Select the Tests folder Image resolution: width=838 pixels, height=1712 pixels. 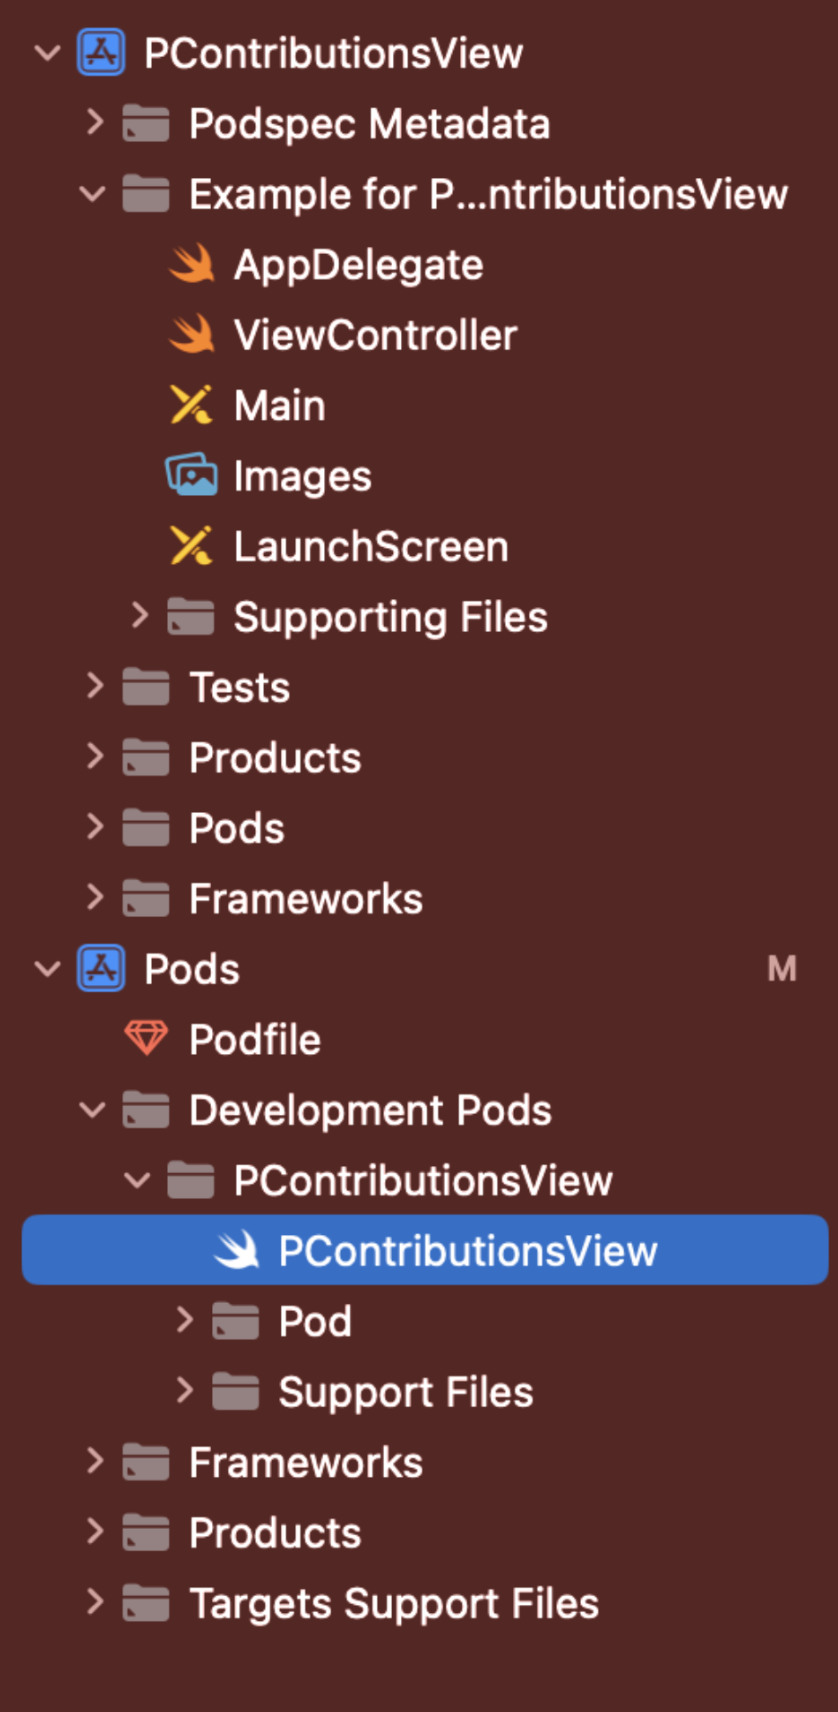pos(206,687)
